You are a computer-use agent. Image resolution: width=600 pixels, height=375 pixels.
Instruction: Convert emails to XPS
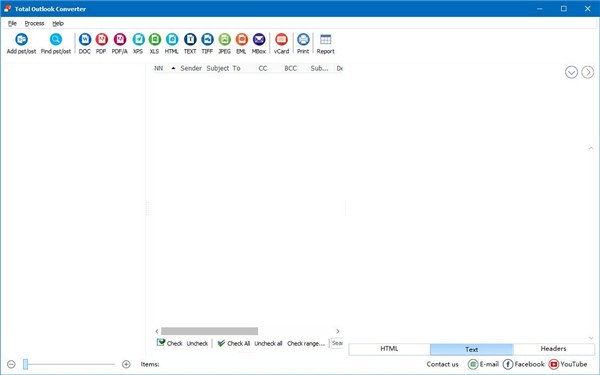[138, 44]
